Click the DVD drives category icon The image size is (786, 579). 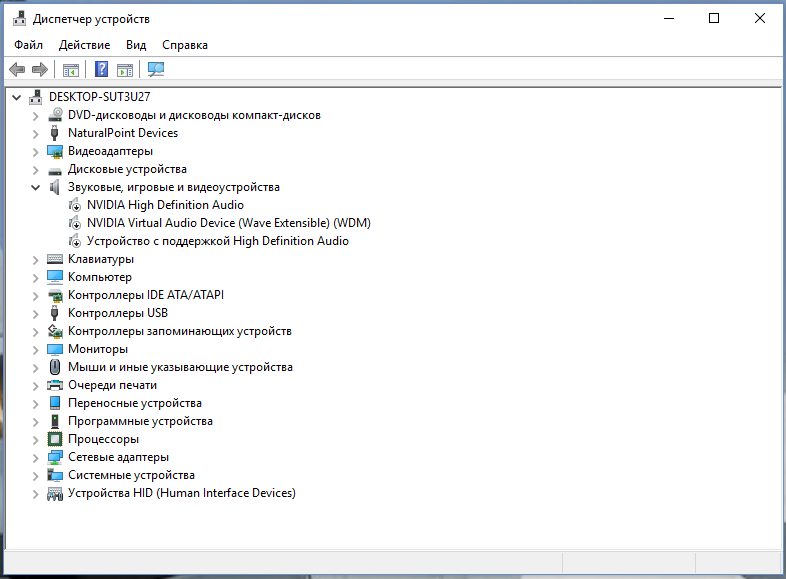pyautogui.click(x=55, y=115)
